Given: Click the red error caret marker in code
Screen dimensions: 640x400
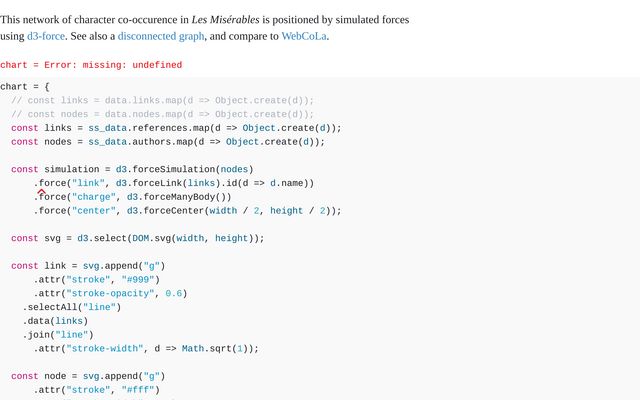Looking at the screenshot, I should (41, 192).
